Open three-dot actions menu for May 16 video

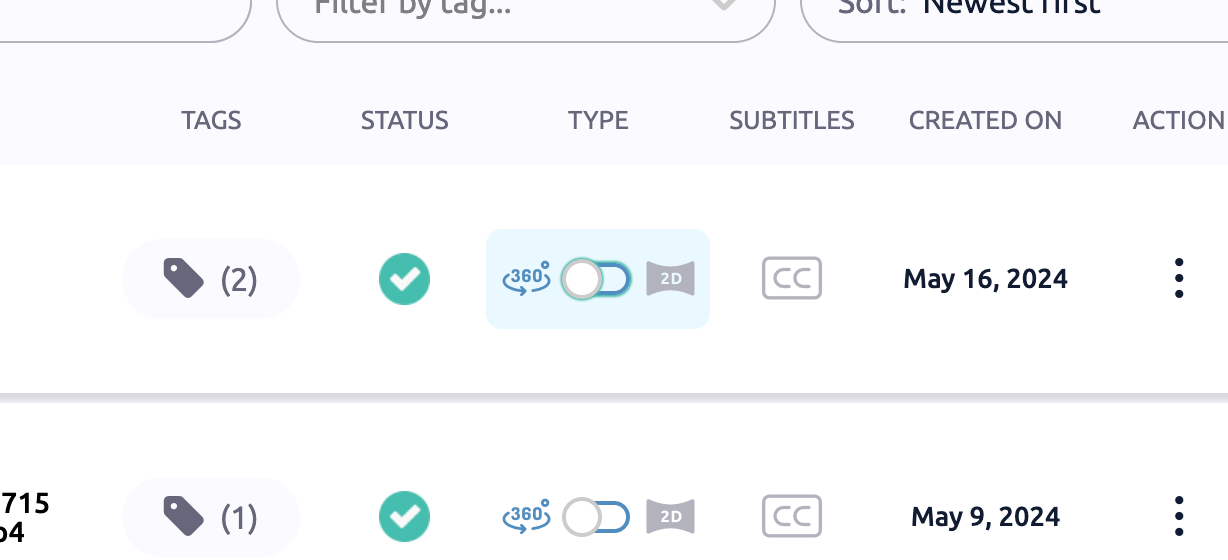(1179, 278)
